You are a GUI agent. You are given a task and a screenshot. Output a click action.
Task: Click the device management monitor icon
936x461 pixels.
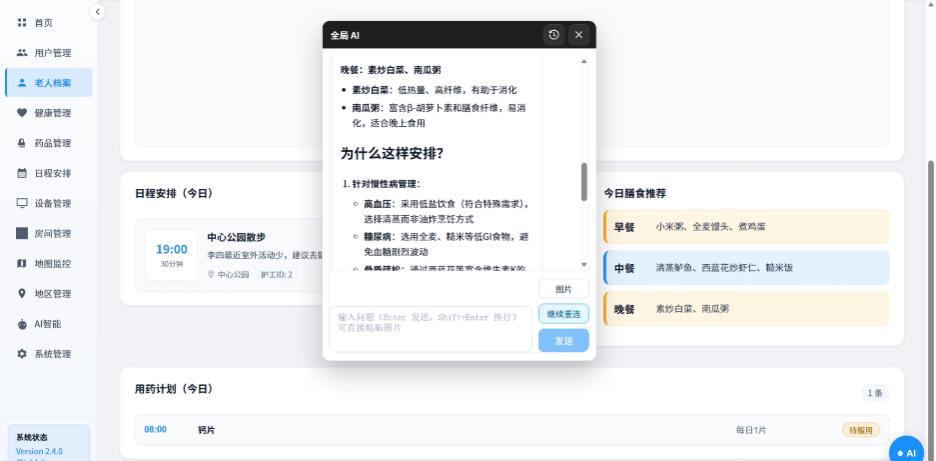coord(22,203)
